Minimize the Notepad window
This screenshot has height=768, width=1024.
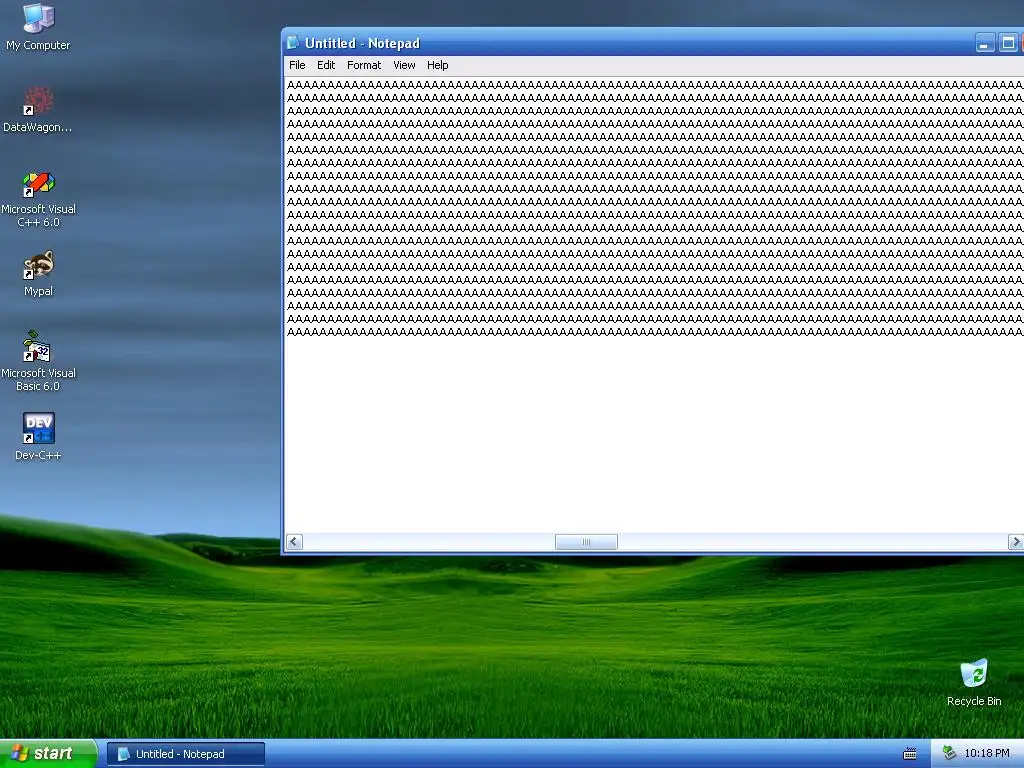(x=985, y=43)
